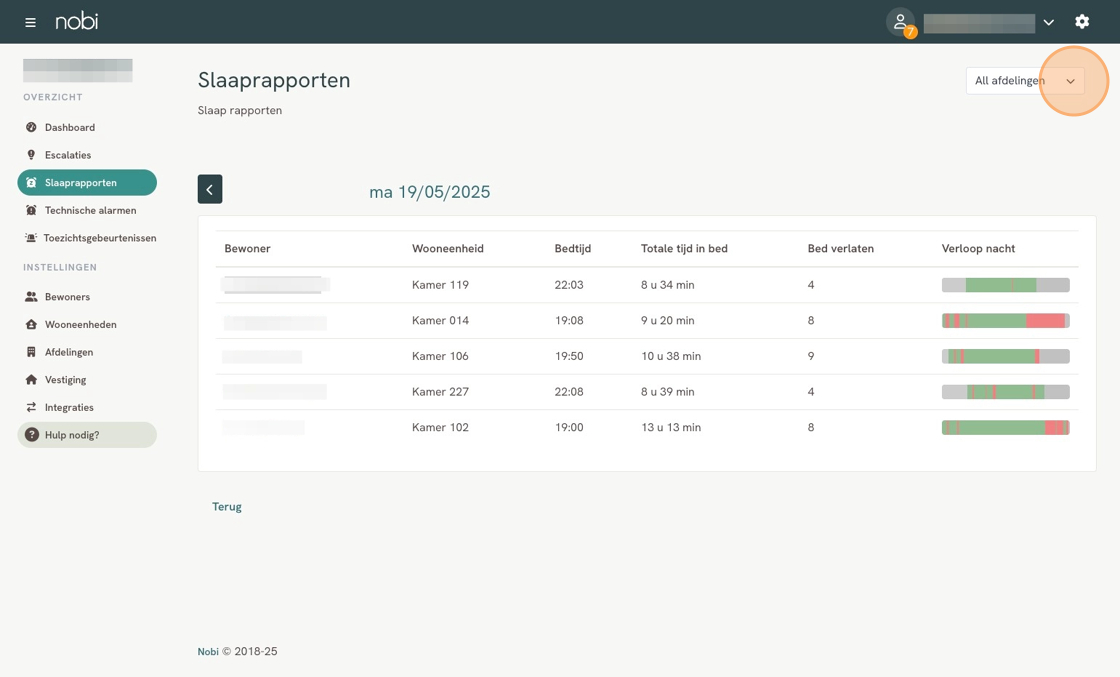
Task: Click the Escalaties lightbulb icon
Action: [31, 155]
